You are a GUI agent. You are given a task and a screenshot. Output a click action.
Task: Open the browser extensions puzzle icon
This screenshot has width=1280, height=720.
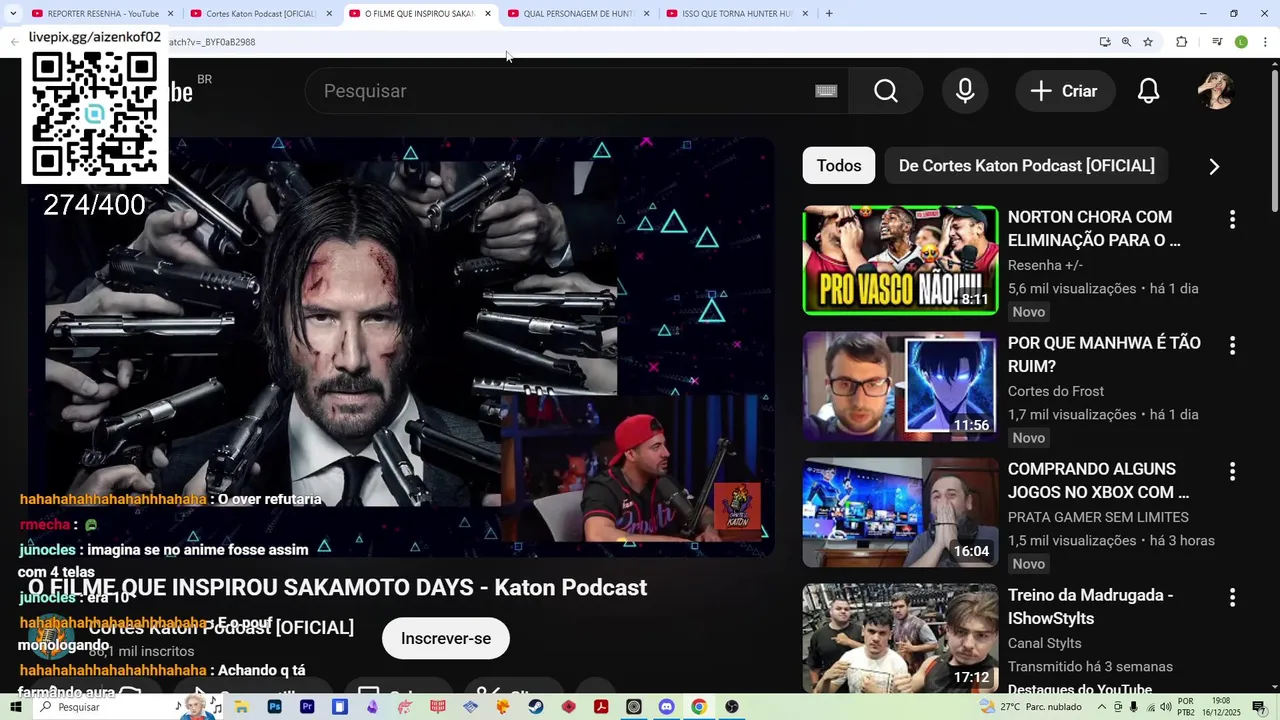coord(1182,42)
